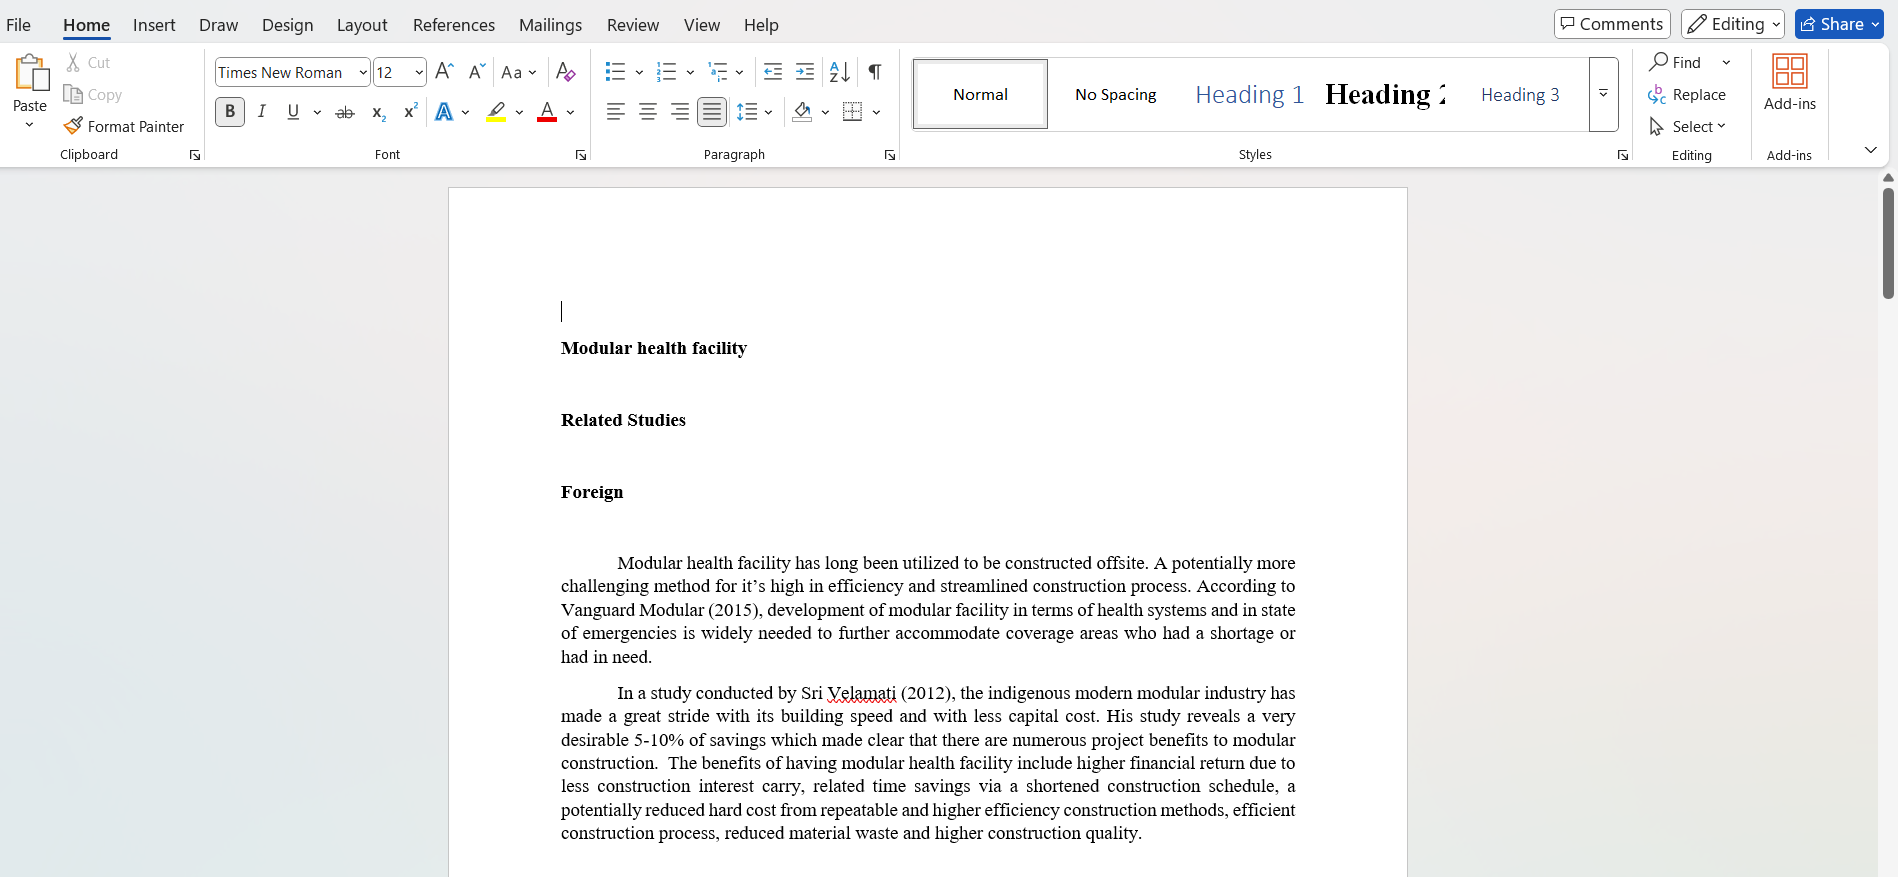Collapse the ribbon with the chevron
Viewport: 1898px width, 877px height.
1871,150
